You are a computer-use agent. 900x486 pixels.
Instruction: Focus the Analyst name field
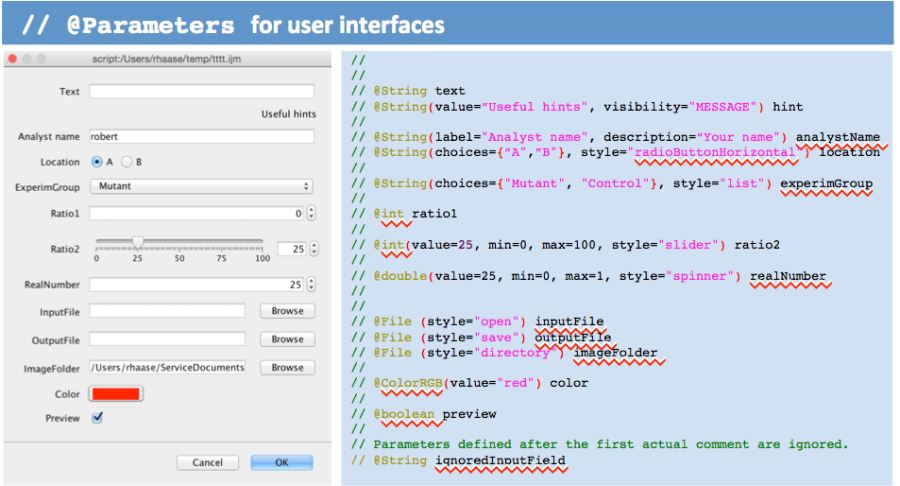pos(201,136)
